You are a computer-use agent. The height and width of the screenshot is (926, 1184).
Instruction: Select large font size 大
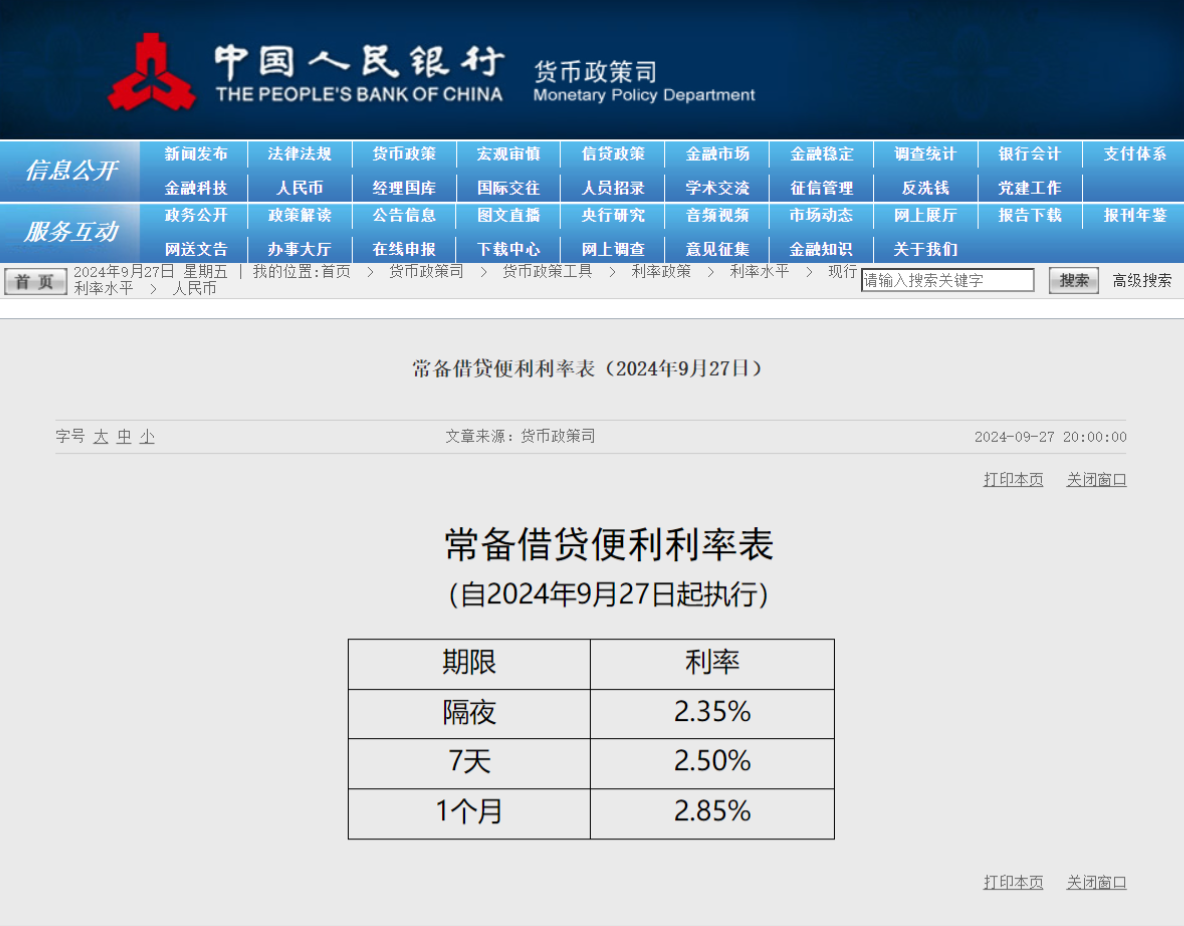pyautogui.click(x=100, y=437)
